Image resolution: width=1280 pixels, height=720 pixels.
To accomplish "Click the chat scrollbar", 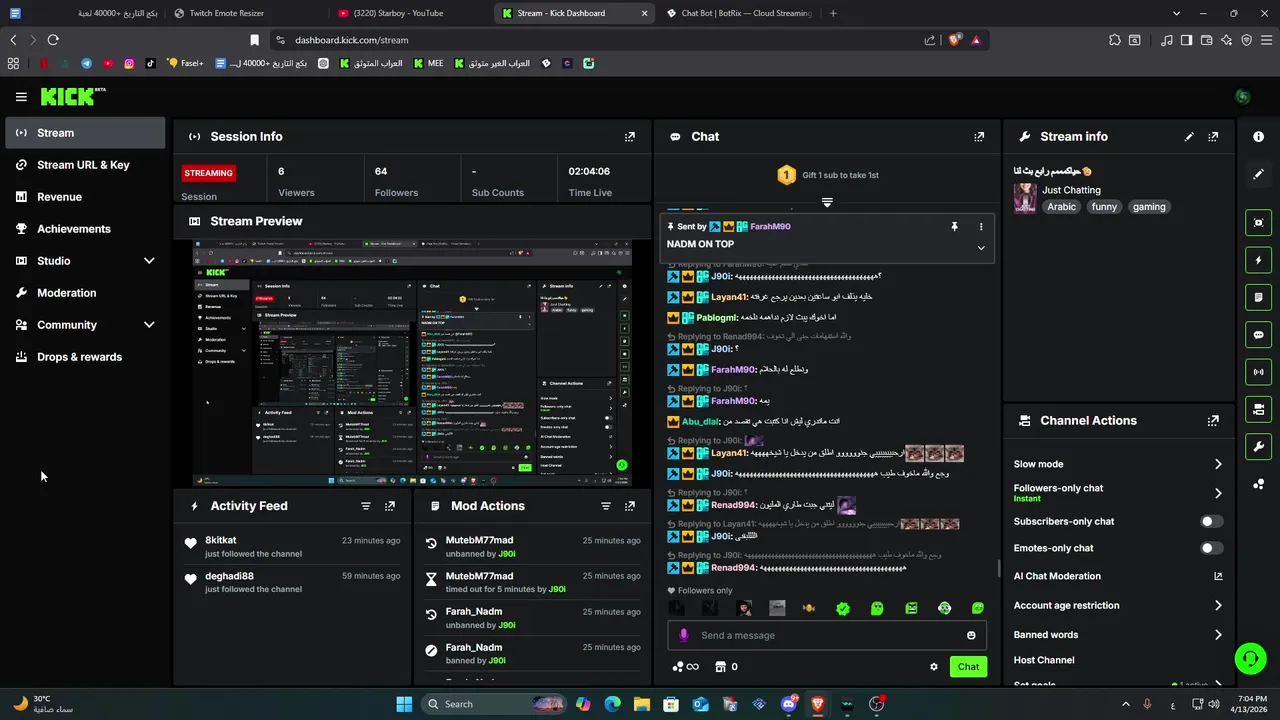I will [998, 568].
